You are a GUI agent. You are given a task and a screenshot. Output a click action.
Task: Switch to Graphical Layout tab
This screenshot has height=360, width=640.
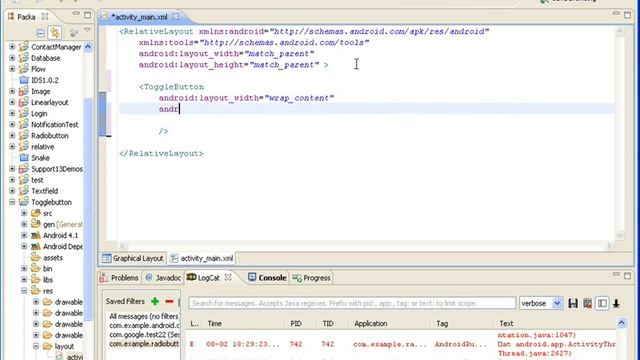point(133,258)
